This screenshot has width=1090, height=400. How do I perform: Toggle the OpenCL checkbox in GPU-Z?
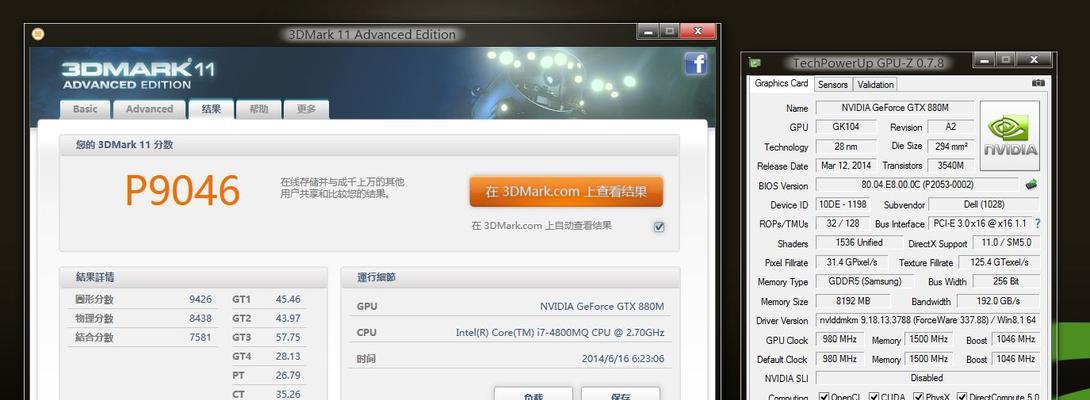click(x=824, y=397)
